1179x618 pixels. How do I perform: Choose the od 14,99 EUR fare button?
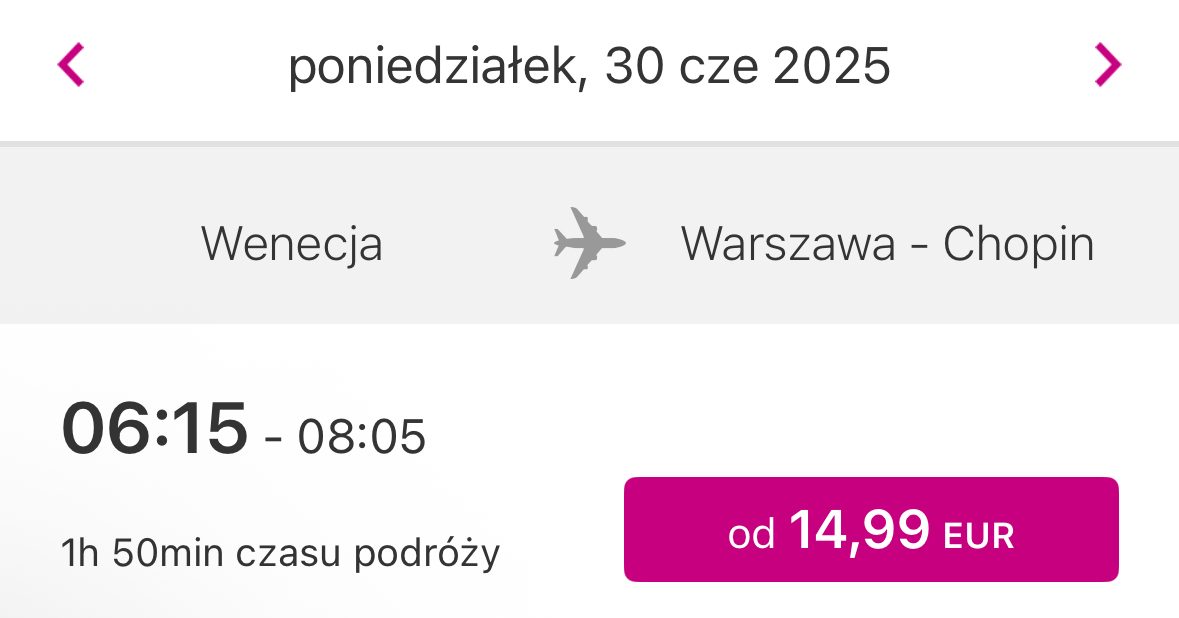(871, 529)
